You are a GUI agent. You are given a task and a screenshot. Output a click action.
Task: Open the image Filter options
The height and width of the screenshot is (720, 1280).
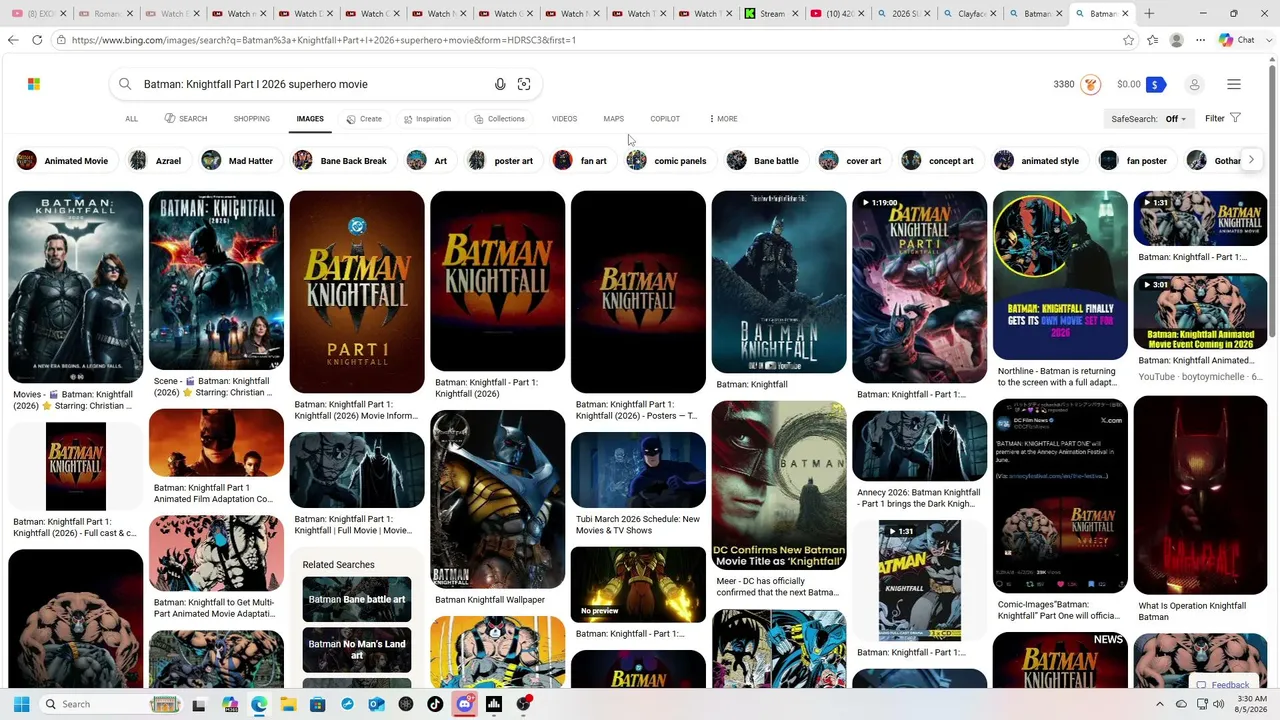1223,118
